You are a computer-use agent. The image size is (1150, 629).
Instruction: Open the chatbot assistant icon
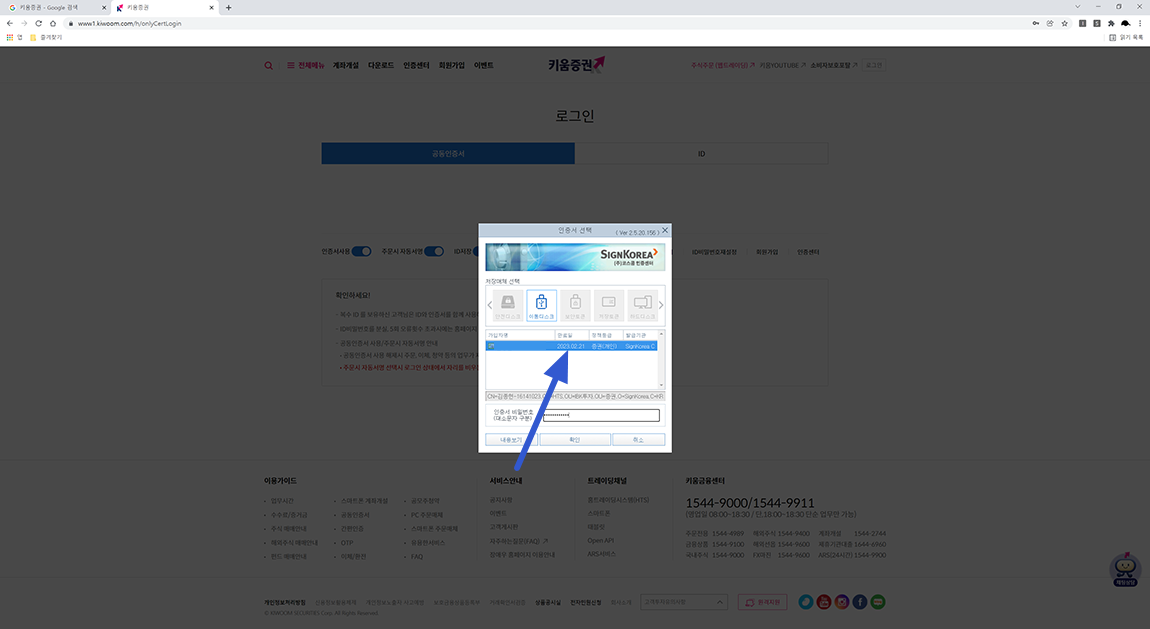[x=1125, y=570]
